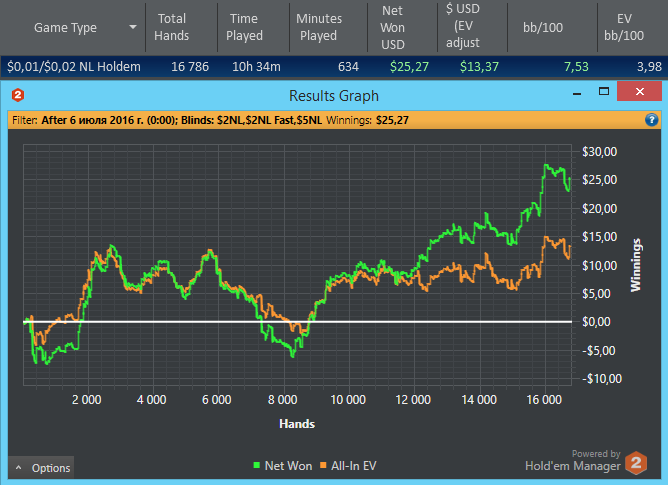Close the Results Graph window

coord(639,91)
